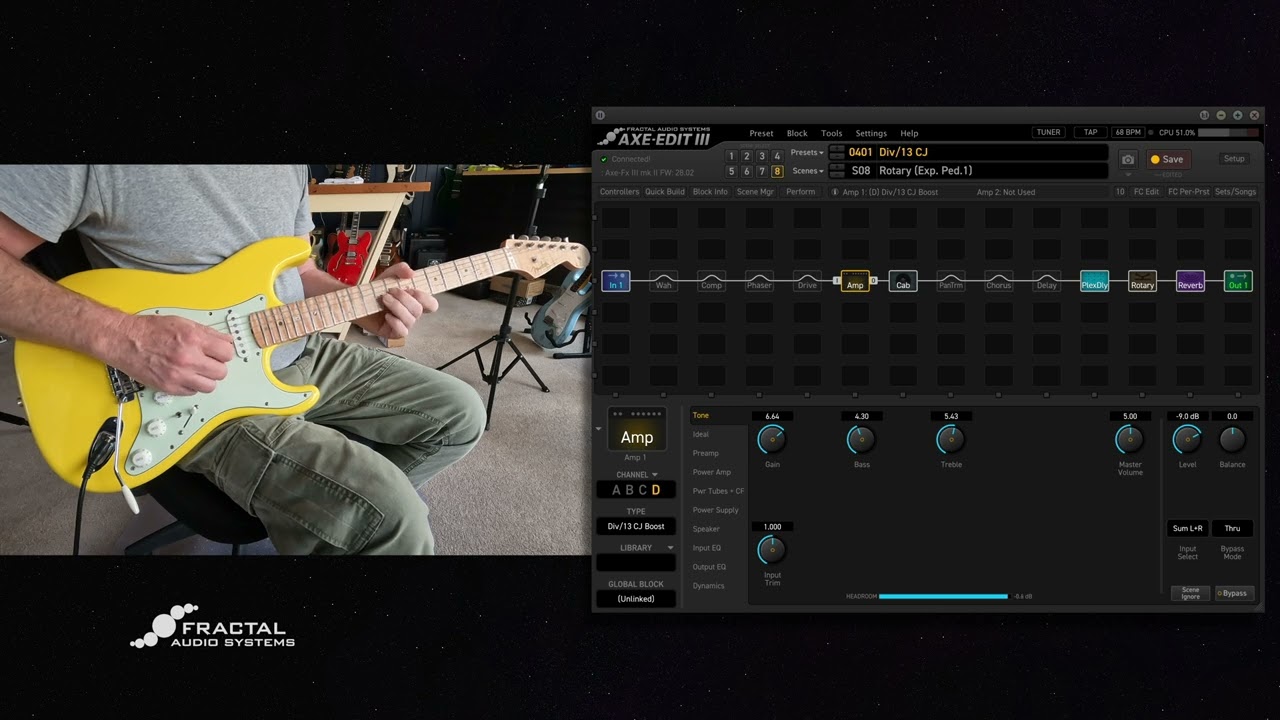
Task: Open Bypass Mode Thru dropdown
Action: click(x=1232, y=528)
